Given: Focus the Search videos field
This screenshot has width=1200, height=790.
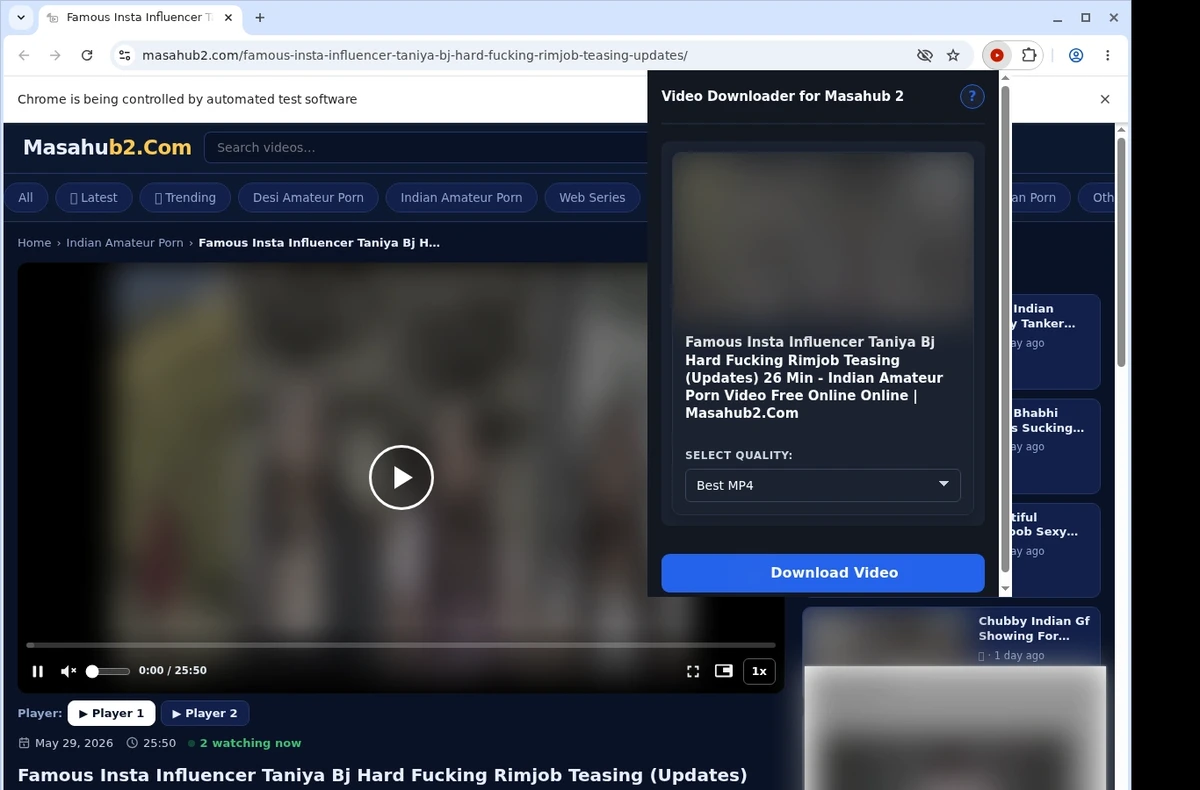Looking at the screenshot, I should pyautogui.click(x=427, y=148).
